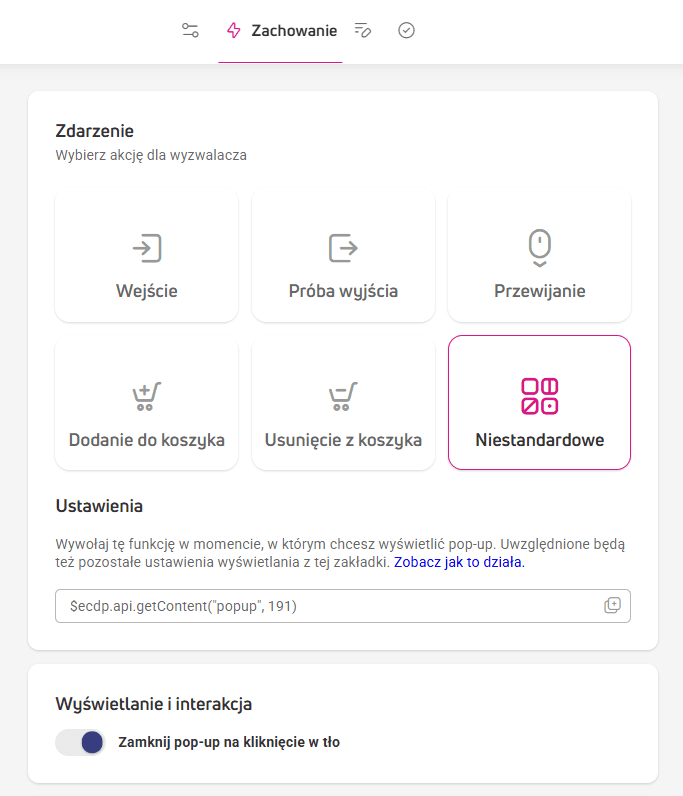Select the Zachowanie tab

[x=280, y=31]
